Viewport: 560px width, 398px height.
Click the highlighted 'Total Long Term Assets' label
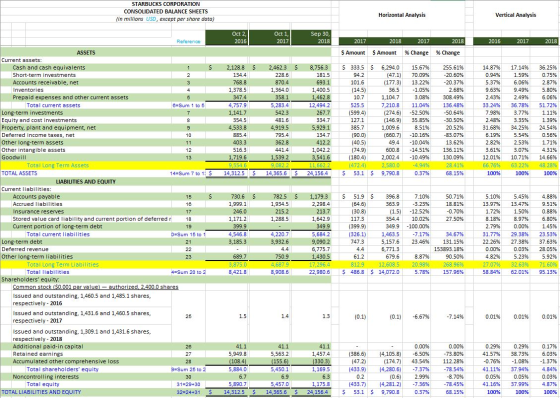(58, 165)
